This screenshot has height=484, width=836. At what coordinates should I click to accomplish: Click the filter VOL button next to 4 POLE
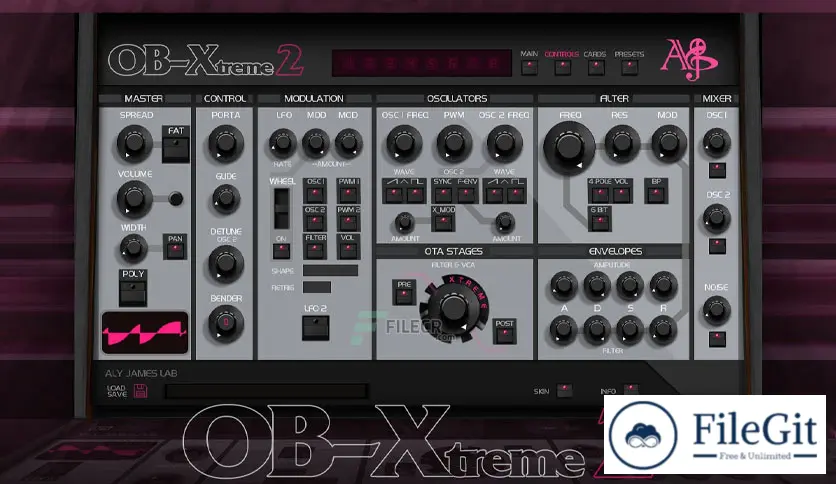pos(622,195)
